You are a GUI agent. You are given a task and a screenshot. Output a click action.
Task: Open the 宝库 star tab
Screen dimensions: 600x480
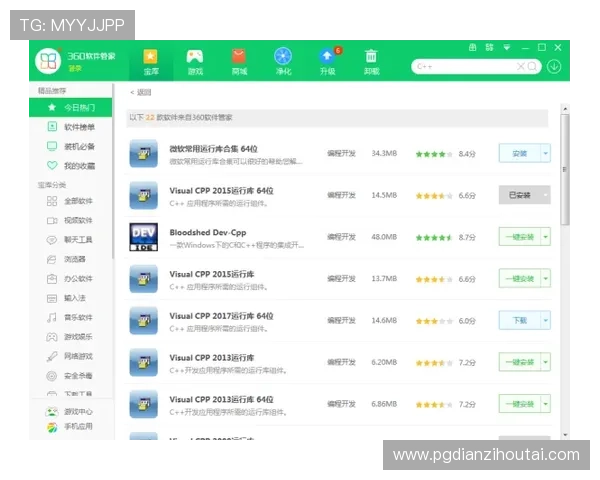[x=151, y=61]
